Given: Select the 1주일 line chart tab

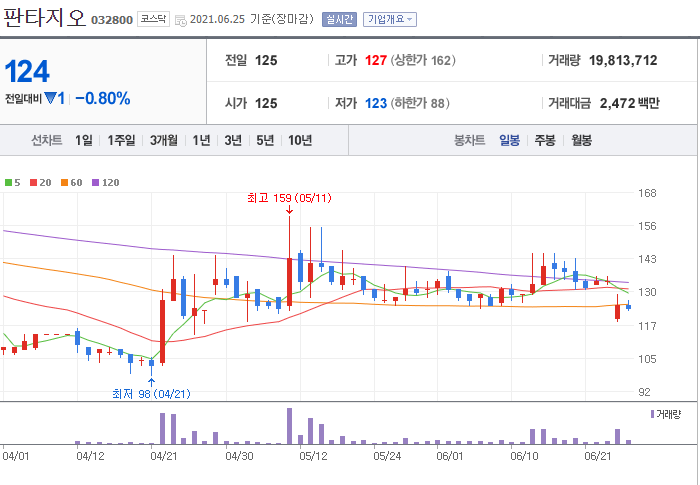Looking at the screenshot, I should (121, 140).
